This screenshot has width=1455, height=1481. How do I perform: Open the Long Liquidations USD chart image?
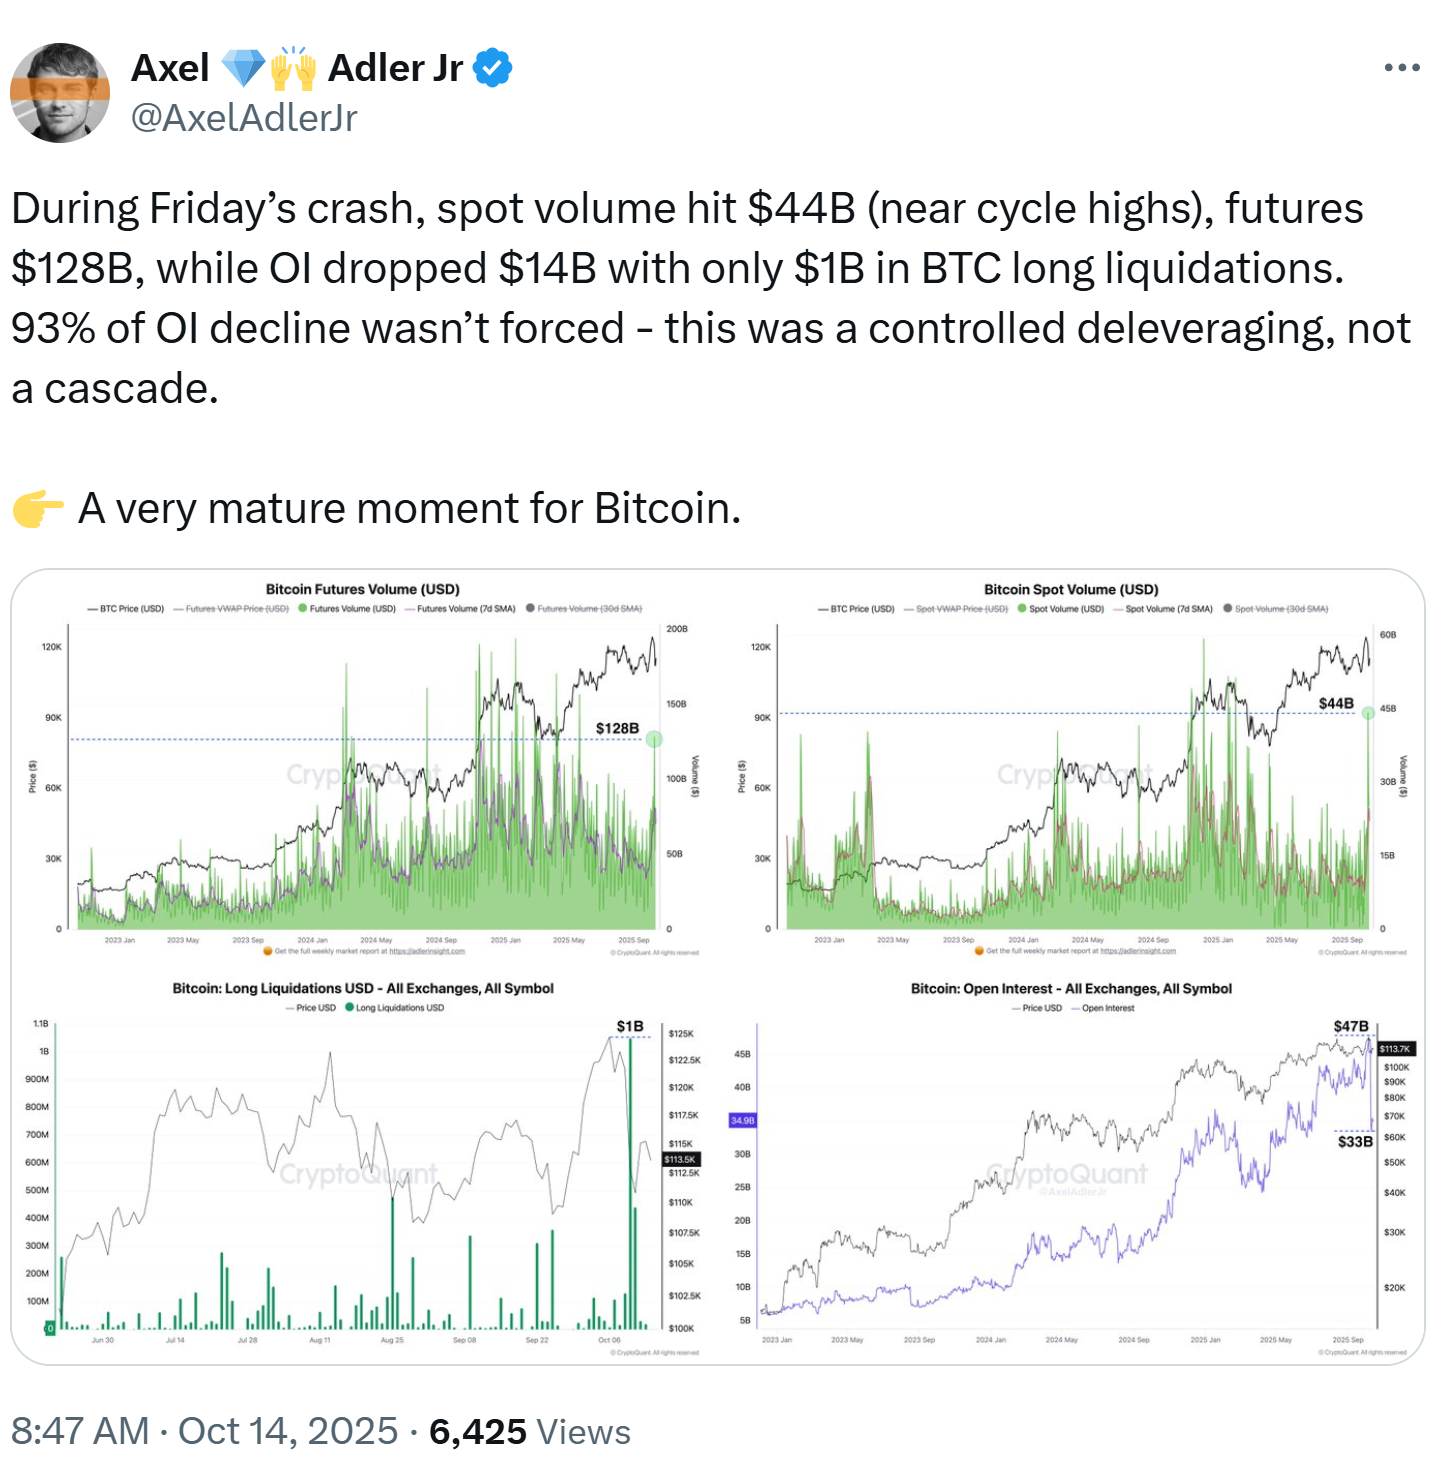pyautogui.click(x=364, y=1170)
